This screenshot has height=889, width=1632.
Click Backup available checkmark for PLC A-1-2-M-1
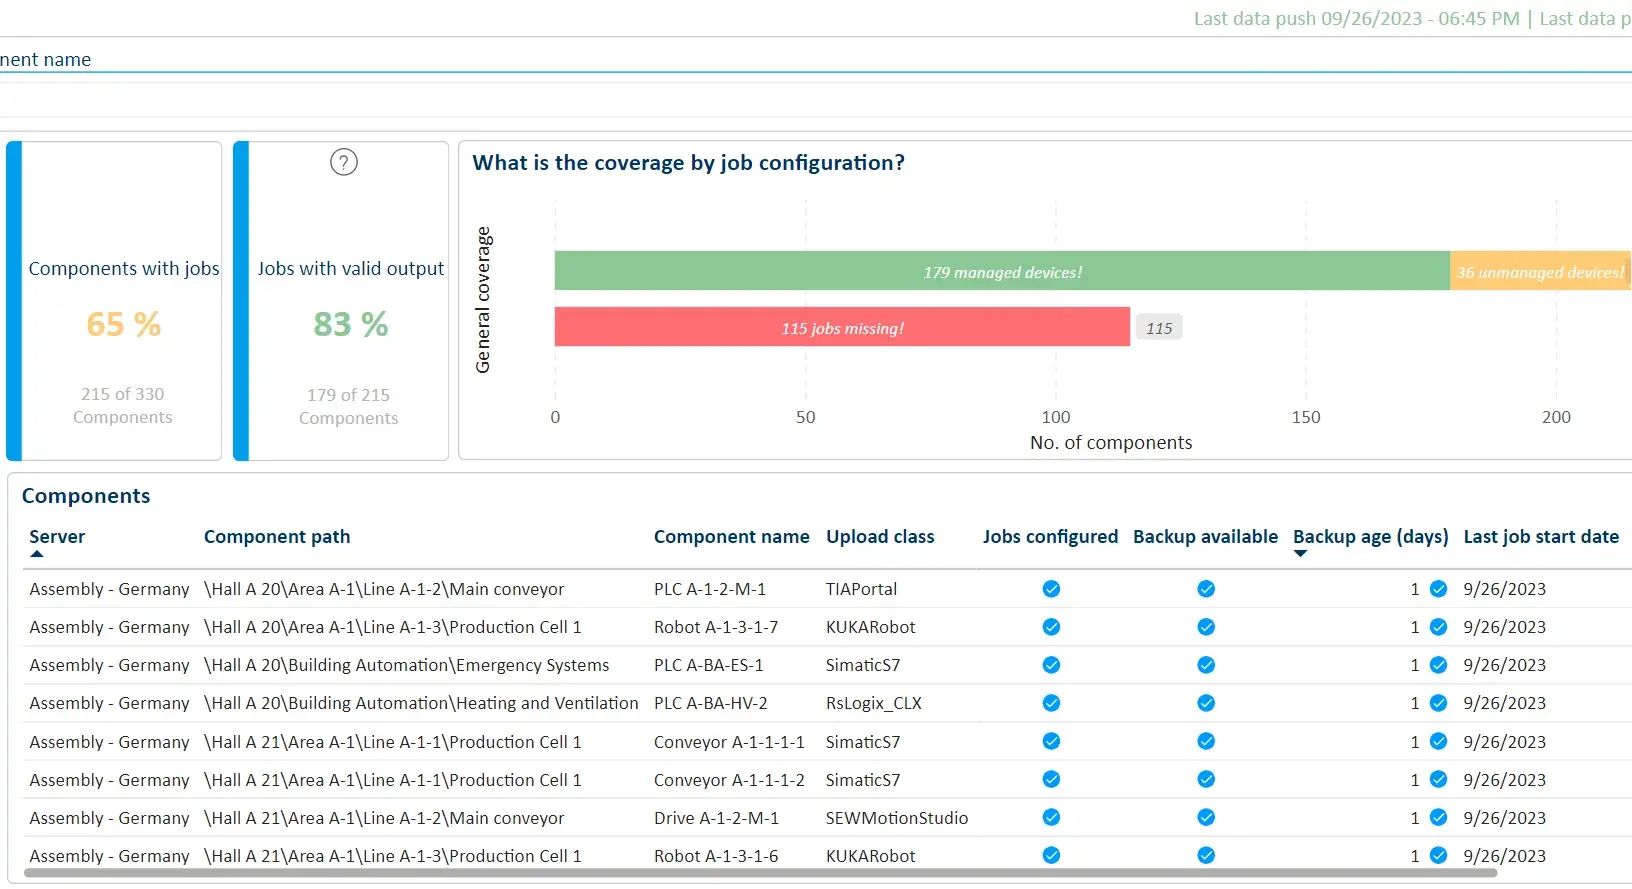(x=1206, y=589)
